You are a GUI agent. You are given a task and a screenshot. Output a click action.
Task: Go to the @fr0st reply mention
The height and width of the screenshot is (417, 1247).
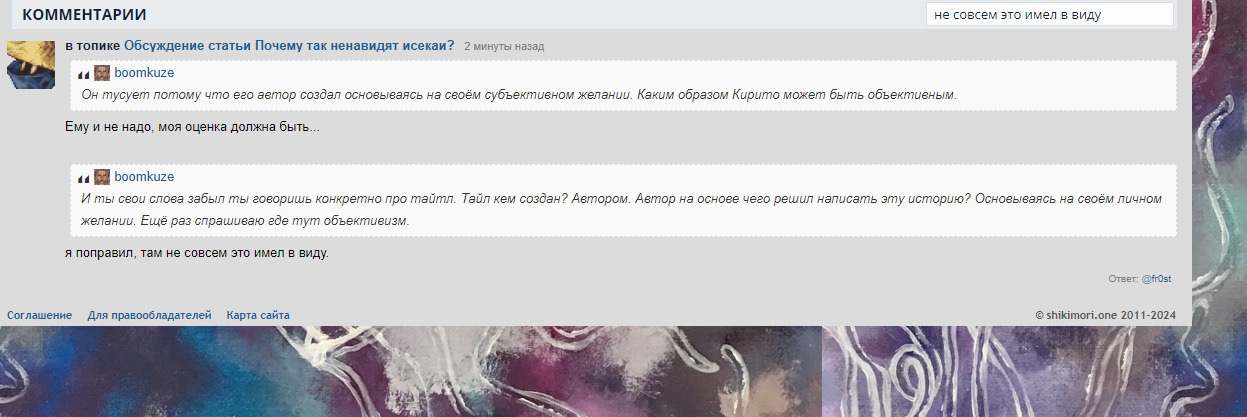(1156, 278)
